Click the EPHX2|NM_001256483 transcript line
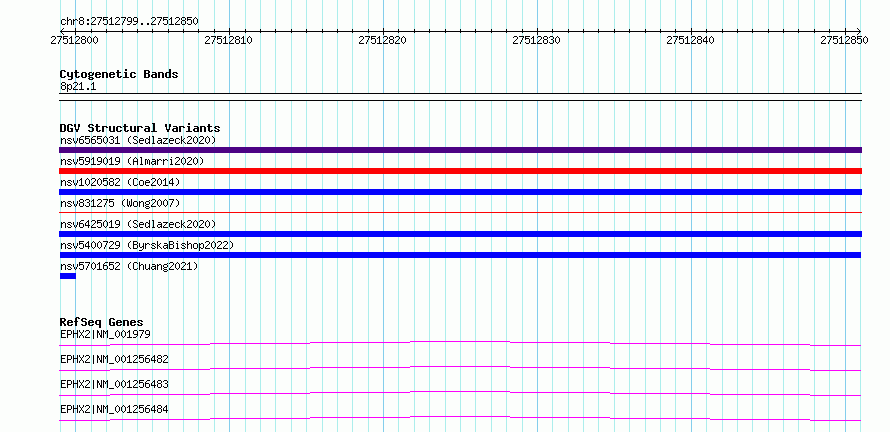Viewport: 890px width, 432px height. tap(460, 393)
